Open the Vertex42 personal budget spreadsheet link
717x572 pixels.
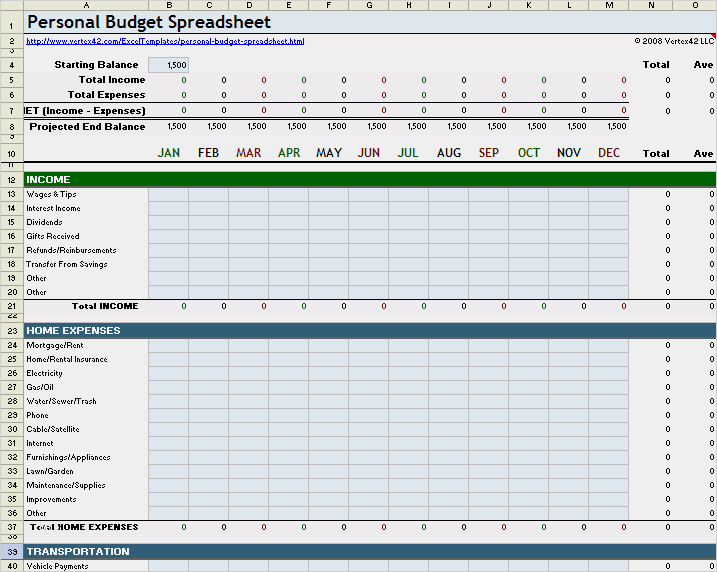pos(165,42)
